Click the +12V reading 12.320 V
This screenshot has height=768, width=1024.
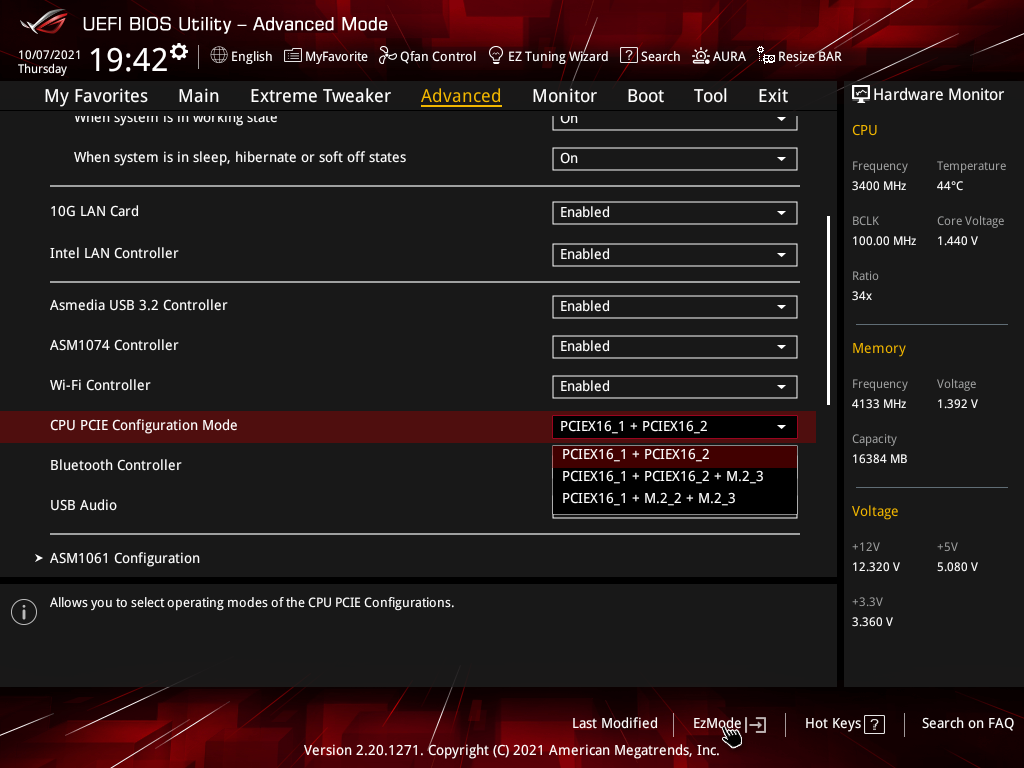(875, 568)
